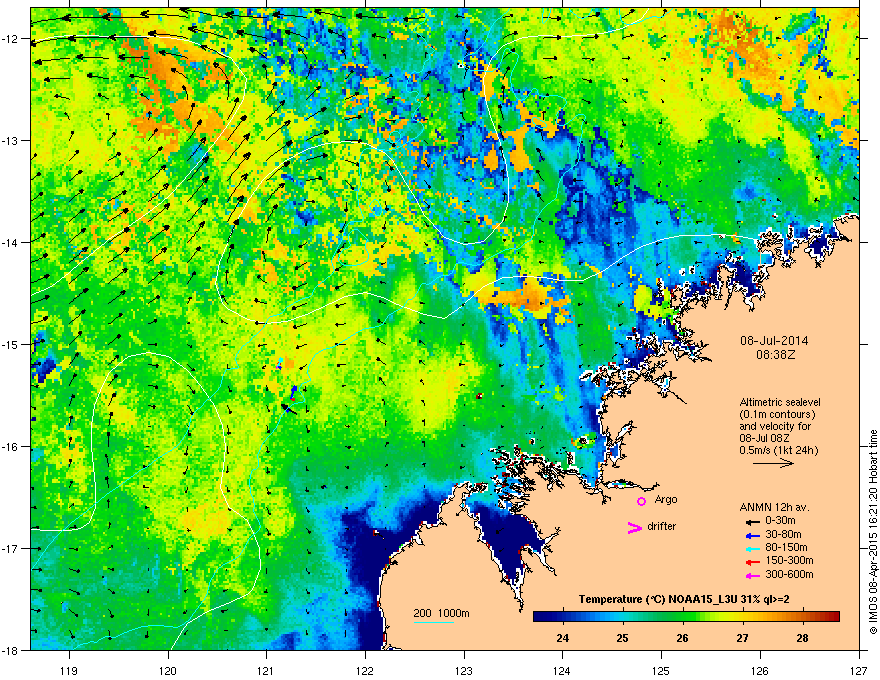Click the '300-600m' depth label
880x680 pixels.
(x=789, y=575)
